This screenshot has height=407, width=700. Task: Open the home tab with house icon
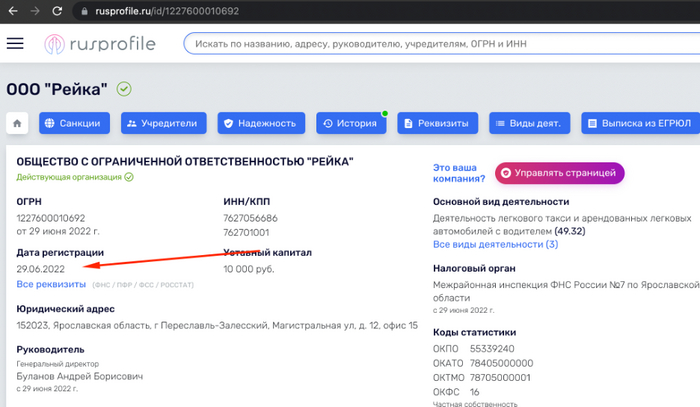pyautogui.click(x=17, y=123)
